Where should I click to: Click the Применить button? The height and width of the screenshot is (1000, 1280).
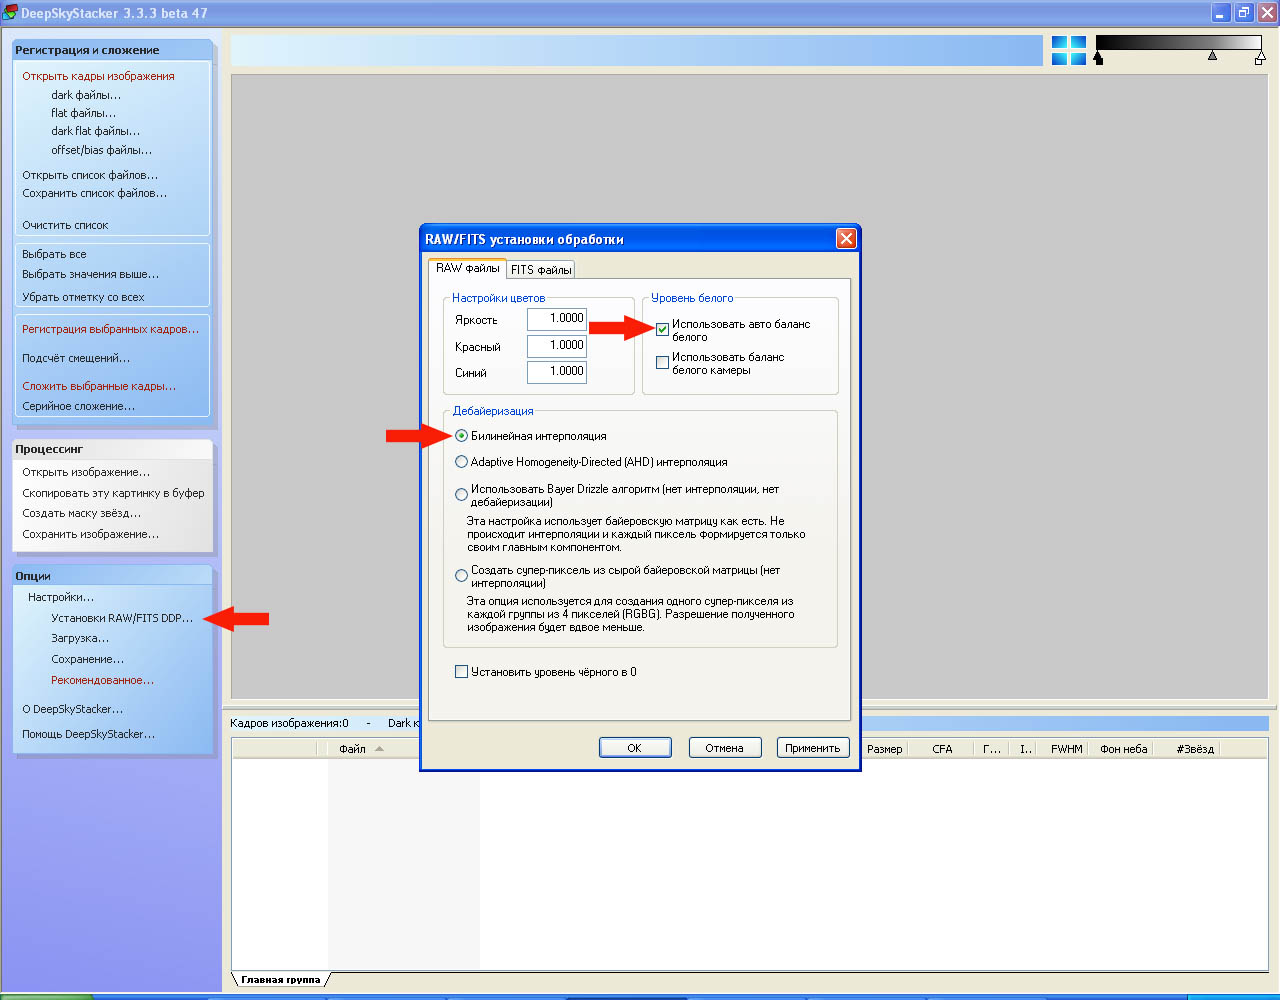pos(812,748)
